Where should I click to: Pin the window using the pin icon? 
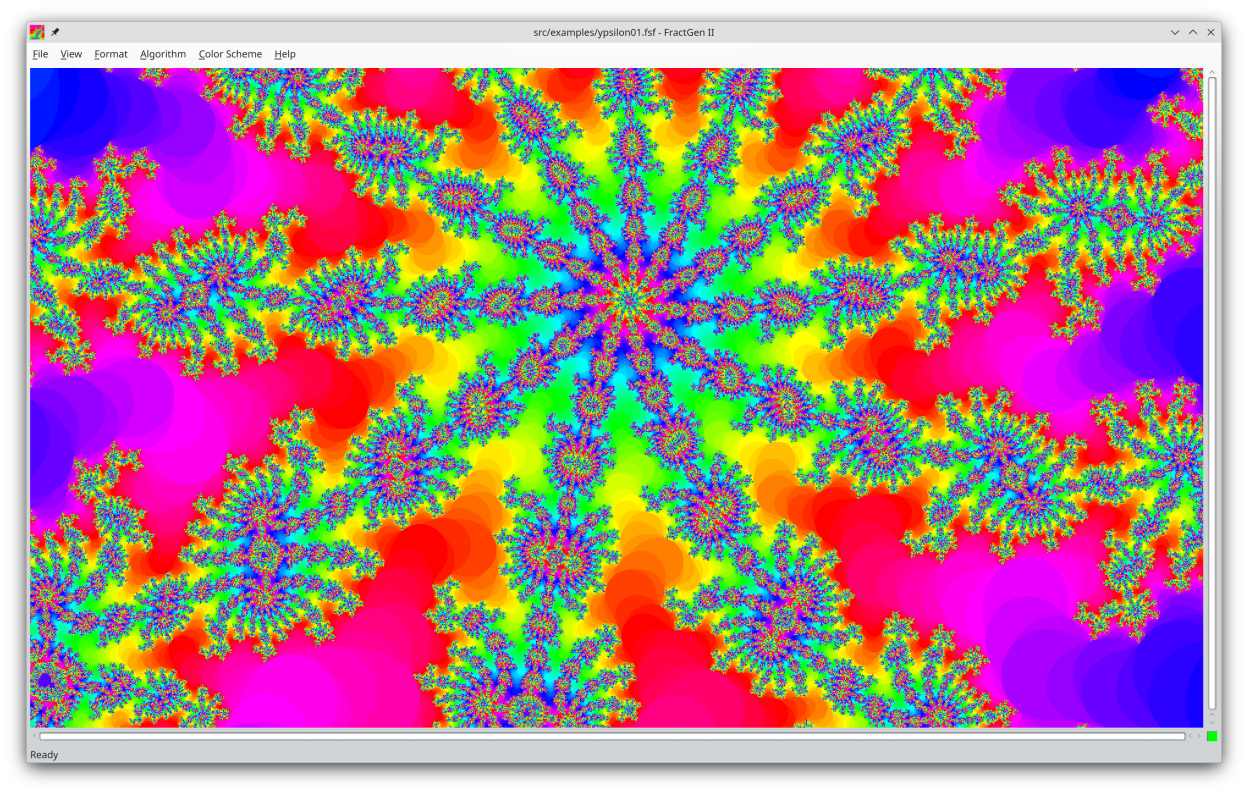[x=55, y=32]
